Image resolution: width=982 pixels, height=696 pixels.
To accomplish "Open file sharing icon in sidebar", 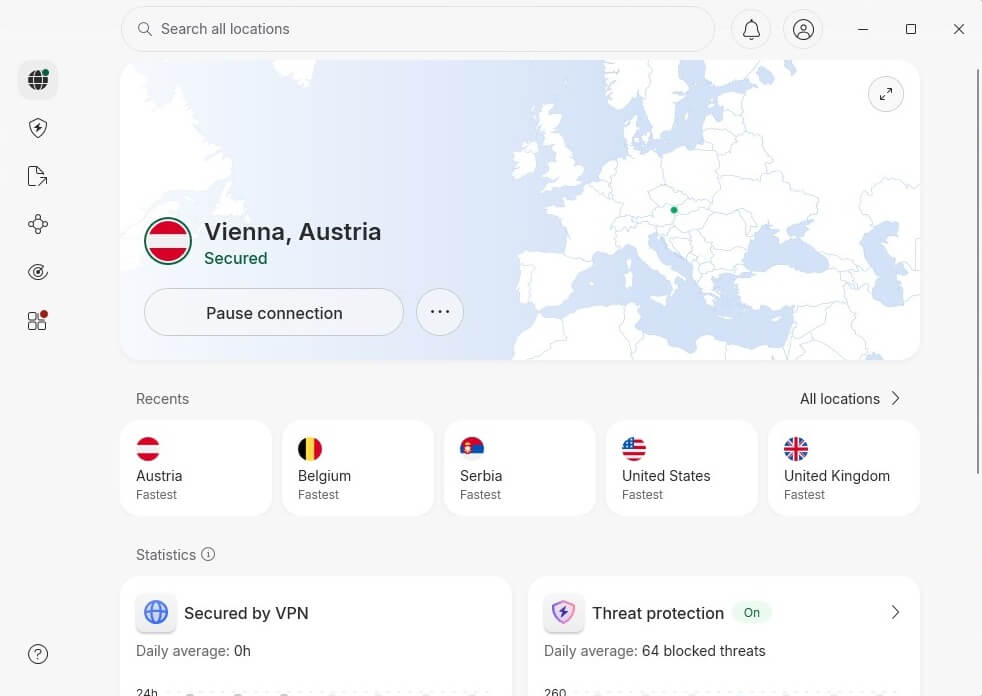I will pos(38,176).
